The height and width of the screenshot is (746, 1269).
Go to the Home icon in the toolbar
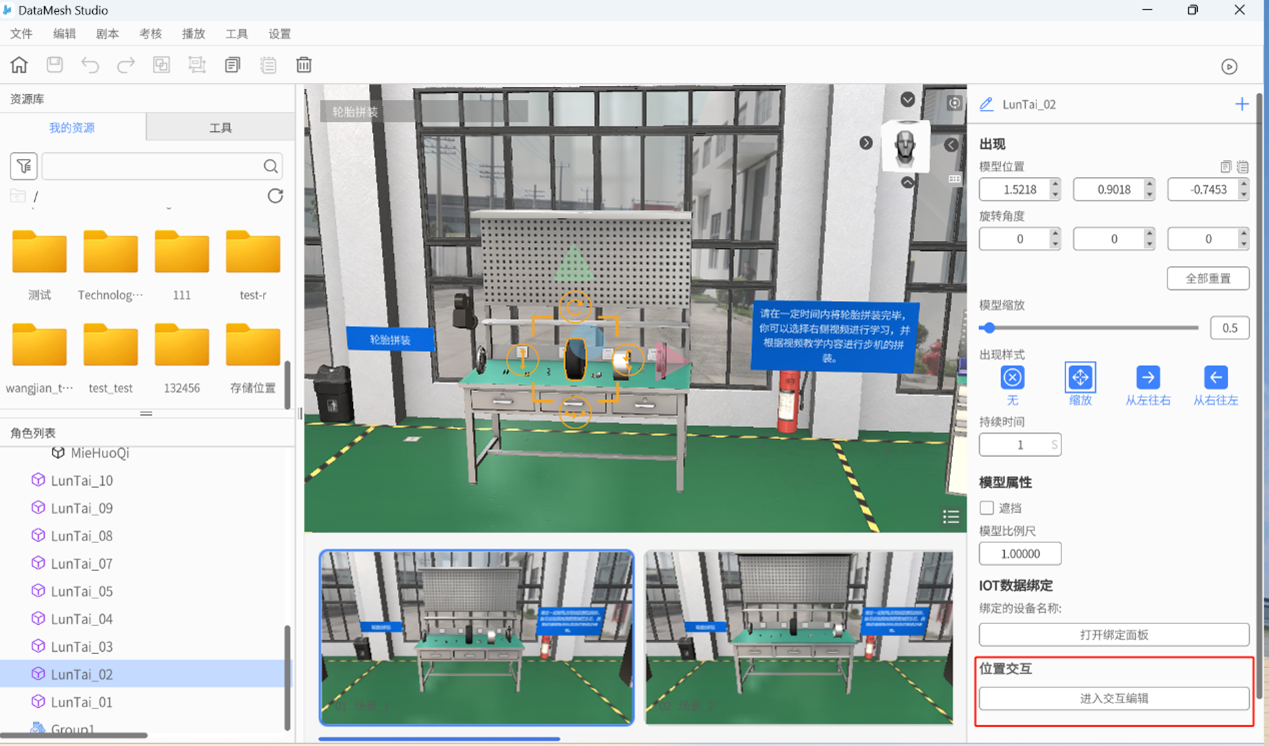pos(19,65)
